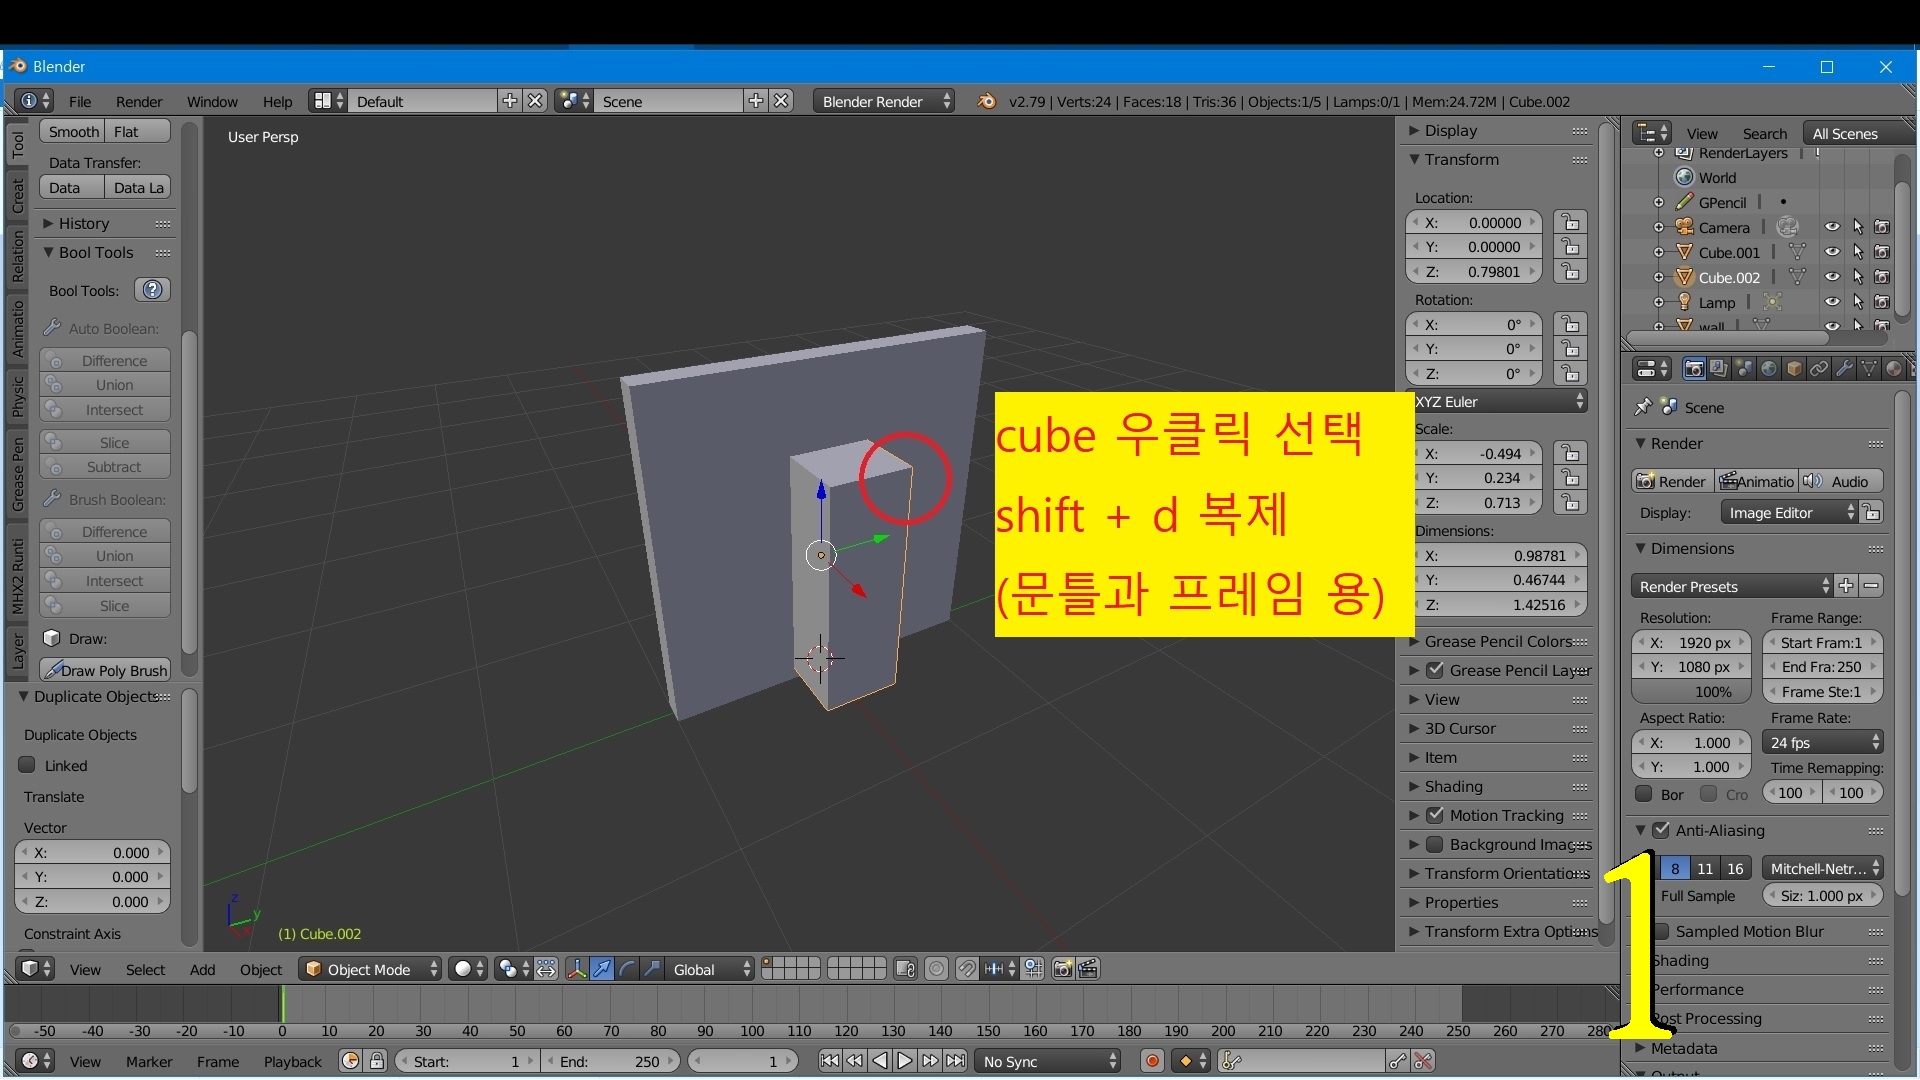Open Window menu
This screenshot has height=1080, width=1920.
[212, 101]
